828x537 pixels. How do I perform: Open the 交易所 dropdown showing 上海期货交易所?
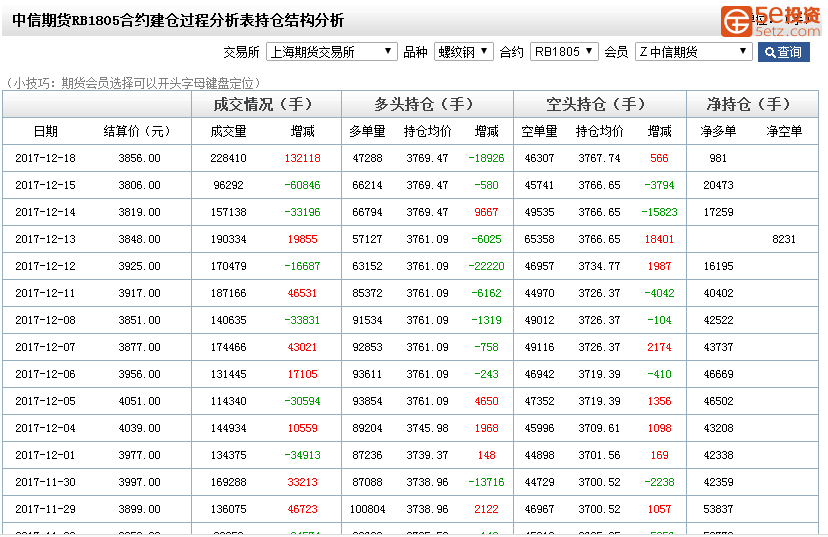[332, 52]
